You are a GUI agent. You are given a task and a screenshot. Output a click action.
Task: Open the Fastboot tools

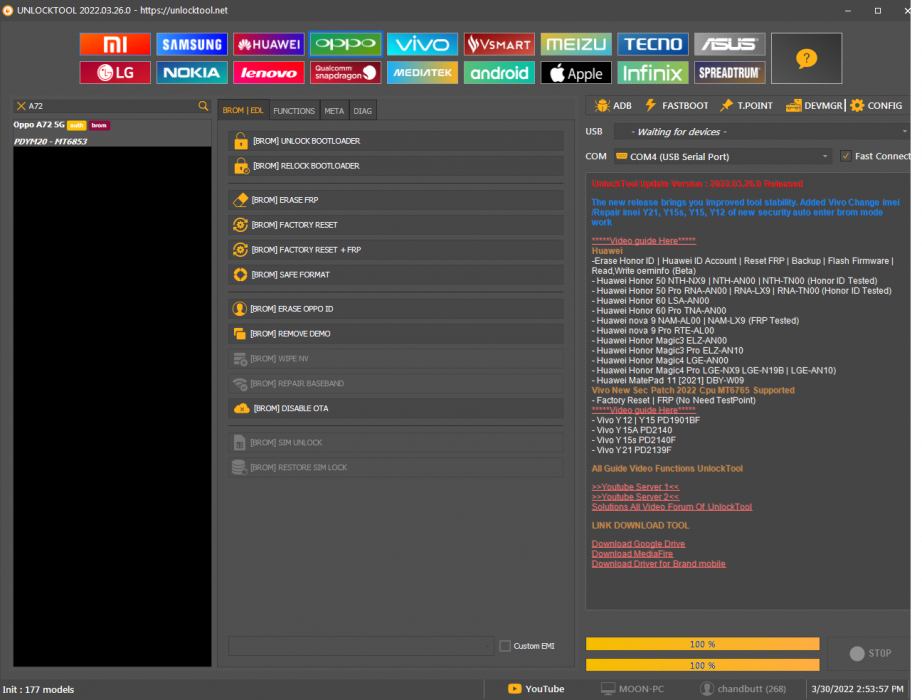click(676, 105)
